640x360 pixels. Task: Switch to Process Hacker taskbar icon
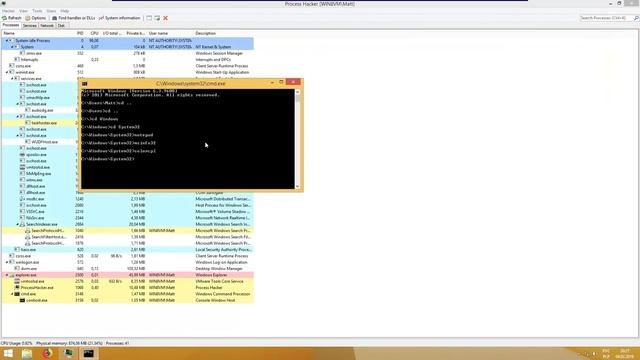(68, 353)
